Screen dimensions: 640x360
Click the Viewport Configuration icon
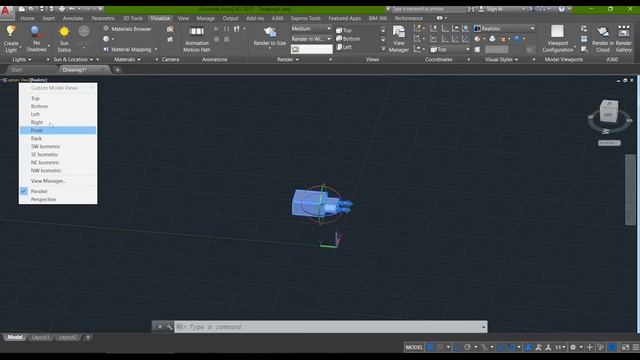tap(558, 31)
